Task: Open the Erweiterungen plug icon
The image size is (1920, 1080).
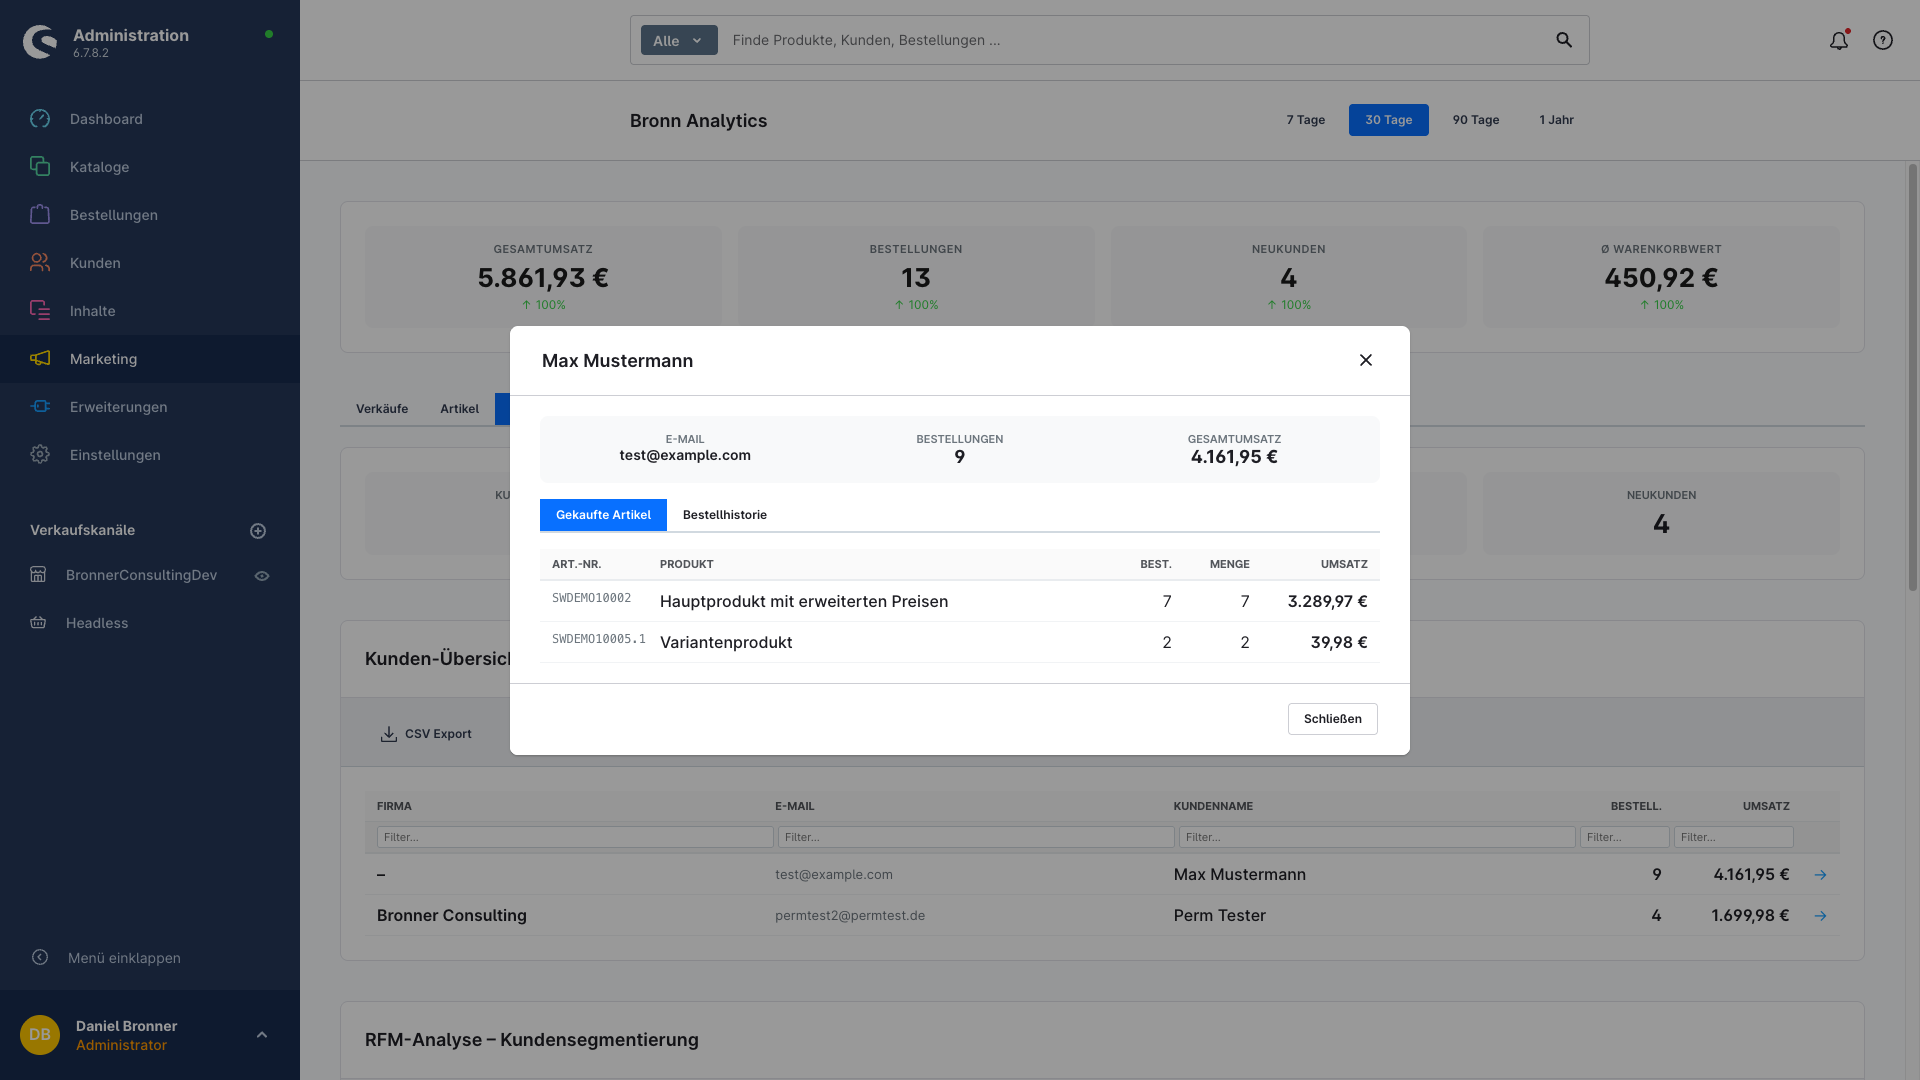Action: [40, 407]
